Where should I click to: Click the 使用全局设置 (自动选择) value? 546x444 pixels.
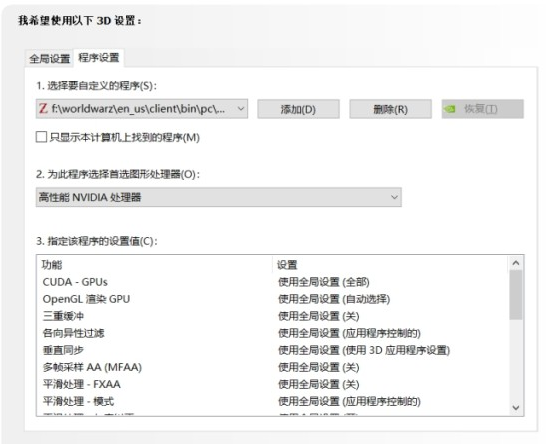(x=334, y=299)
